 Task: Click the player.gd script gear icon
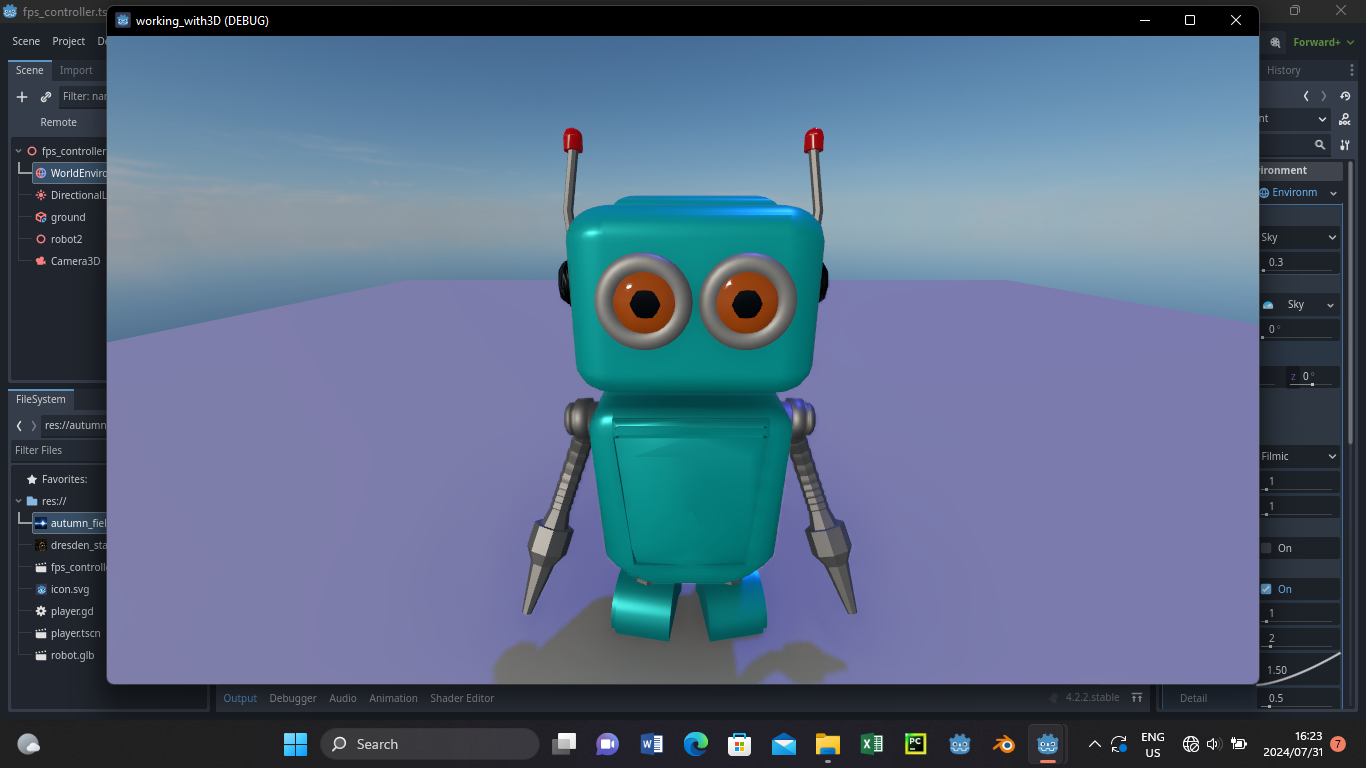[x=40, y=611]
